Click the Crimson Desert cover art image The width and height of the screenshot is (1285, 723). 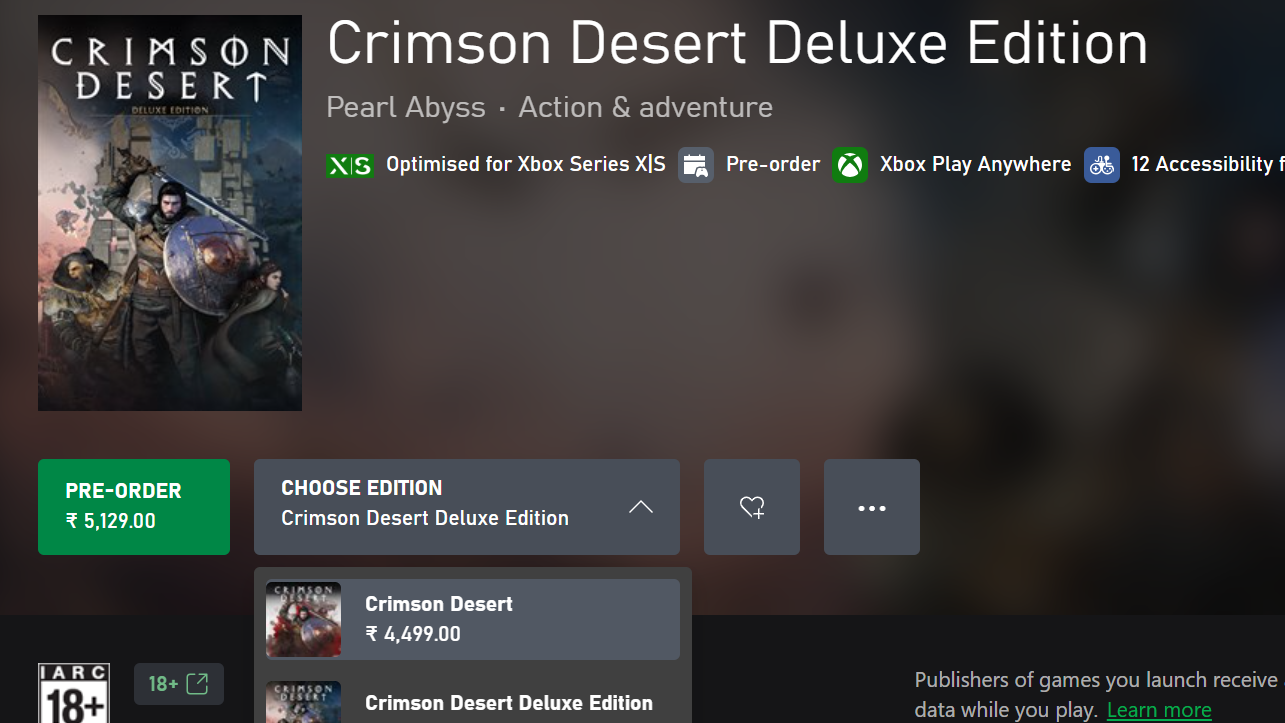[x=170, y=212]
